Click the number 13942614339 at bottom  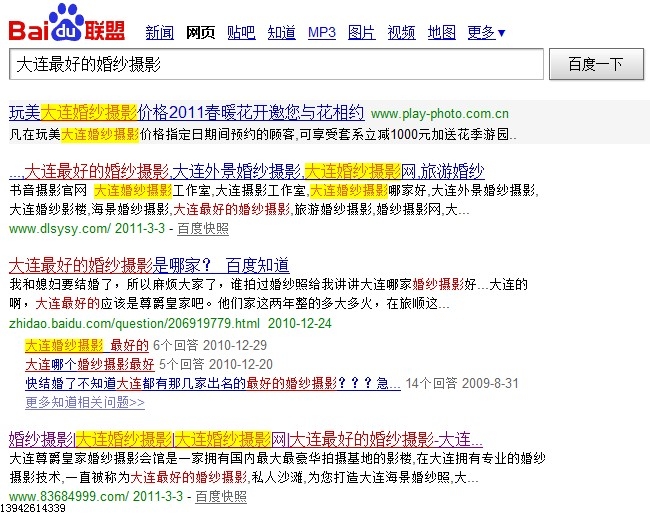[x=33, y=508]
